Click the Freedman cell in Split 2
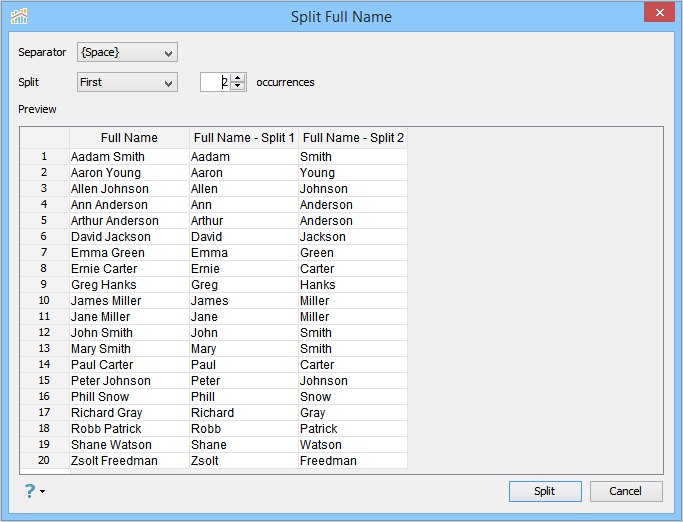 328,460
